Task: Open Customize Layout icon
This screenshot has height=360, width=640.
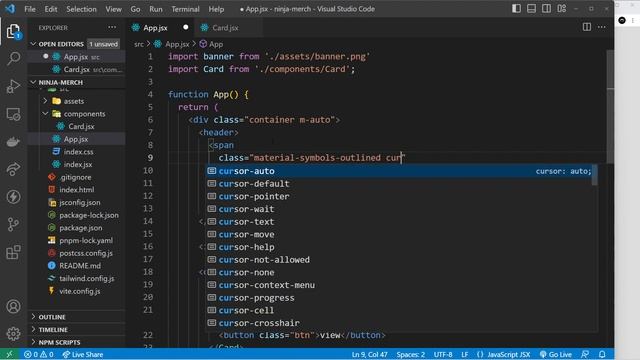Action: tap(562, 9)
